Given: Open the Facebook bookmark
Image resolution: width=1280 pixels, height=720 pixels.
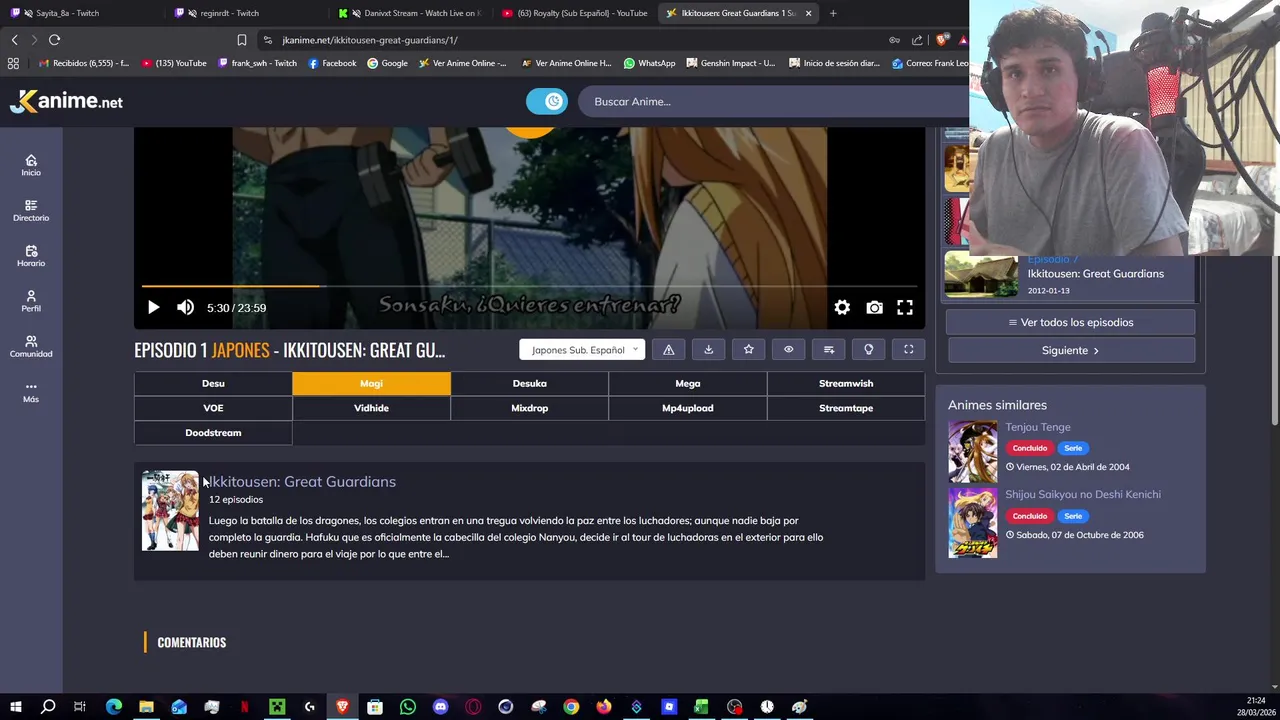Looking at the screenshot, I should pos(332,63).
